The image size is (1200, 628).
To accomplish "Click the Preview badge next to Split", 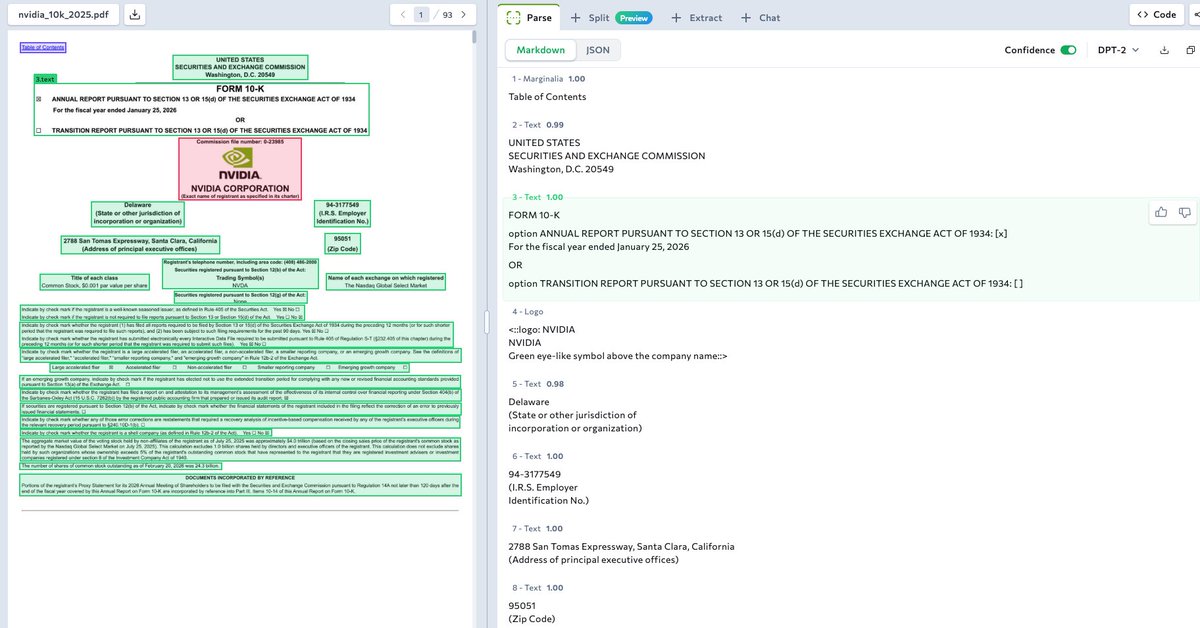I will [633, 18].
